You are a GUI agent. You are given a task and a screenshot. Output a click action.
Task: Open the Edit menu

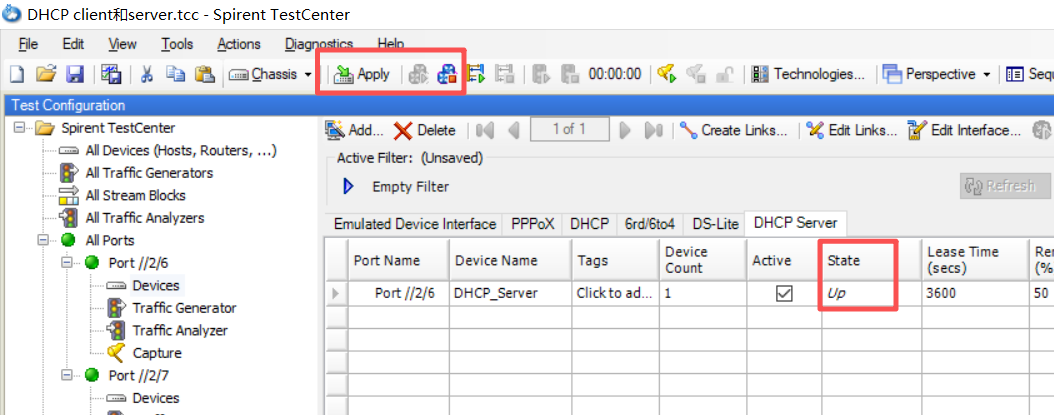point(73,44)
